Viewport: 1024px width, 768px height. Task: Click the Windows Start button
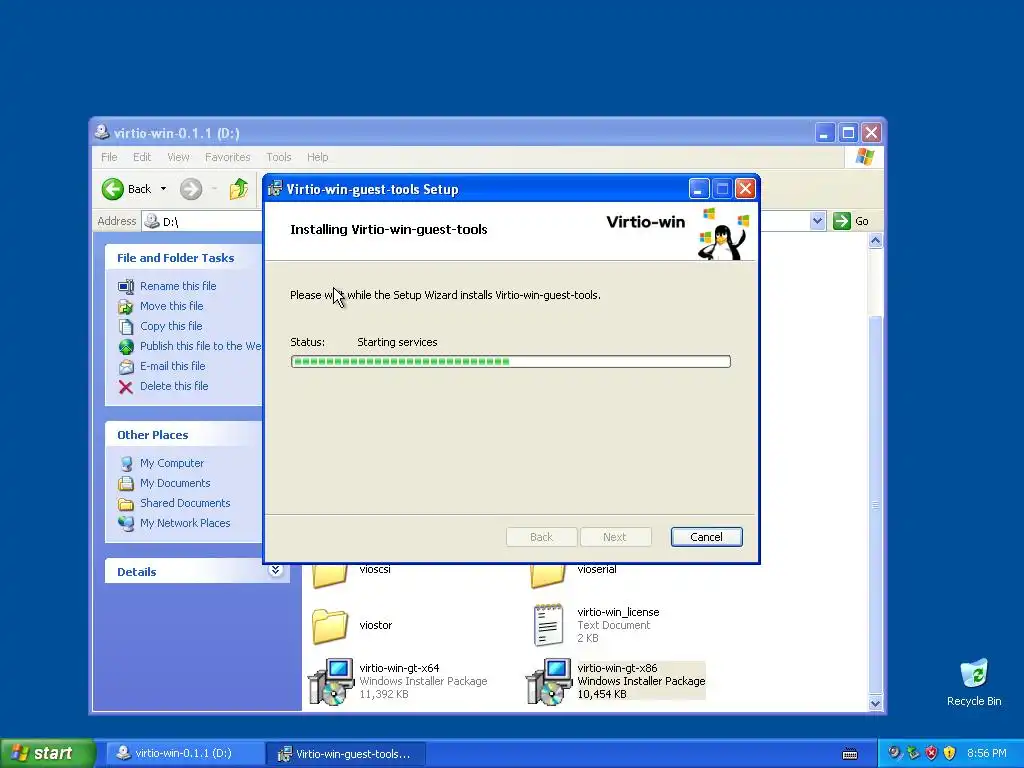click(48, 753)
